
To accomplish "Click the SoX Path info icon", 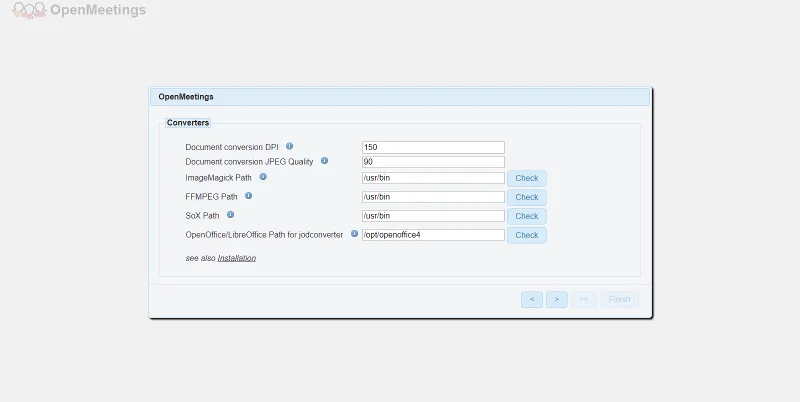I will pyautogui.click(x=230, y=214).
